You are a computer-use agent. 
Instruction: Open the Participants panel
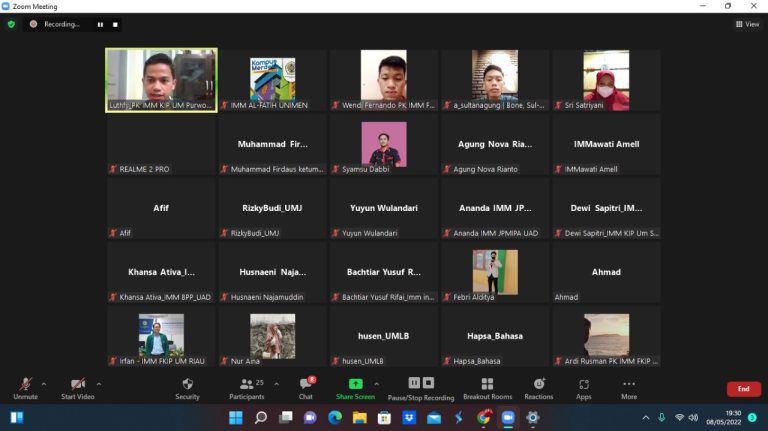[x=247, y=388]
